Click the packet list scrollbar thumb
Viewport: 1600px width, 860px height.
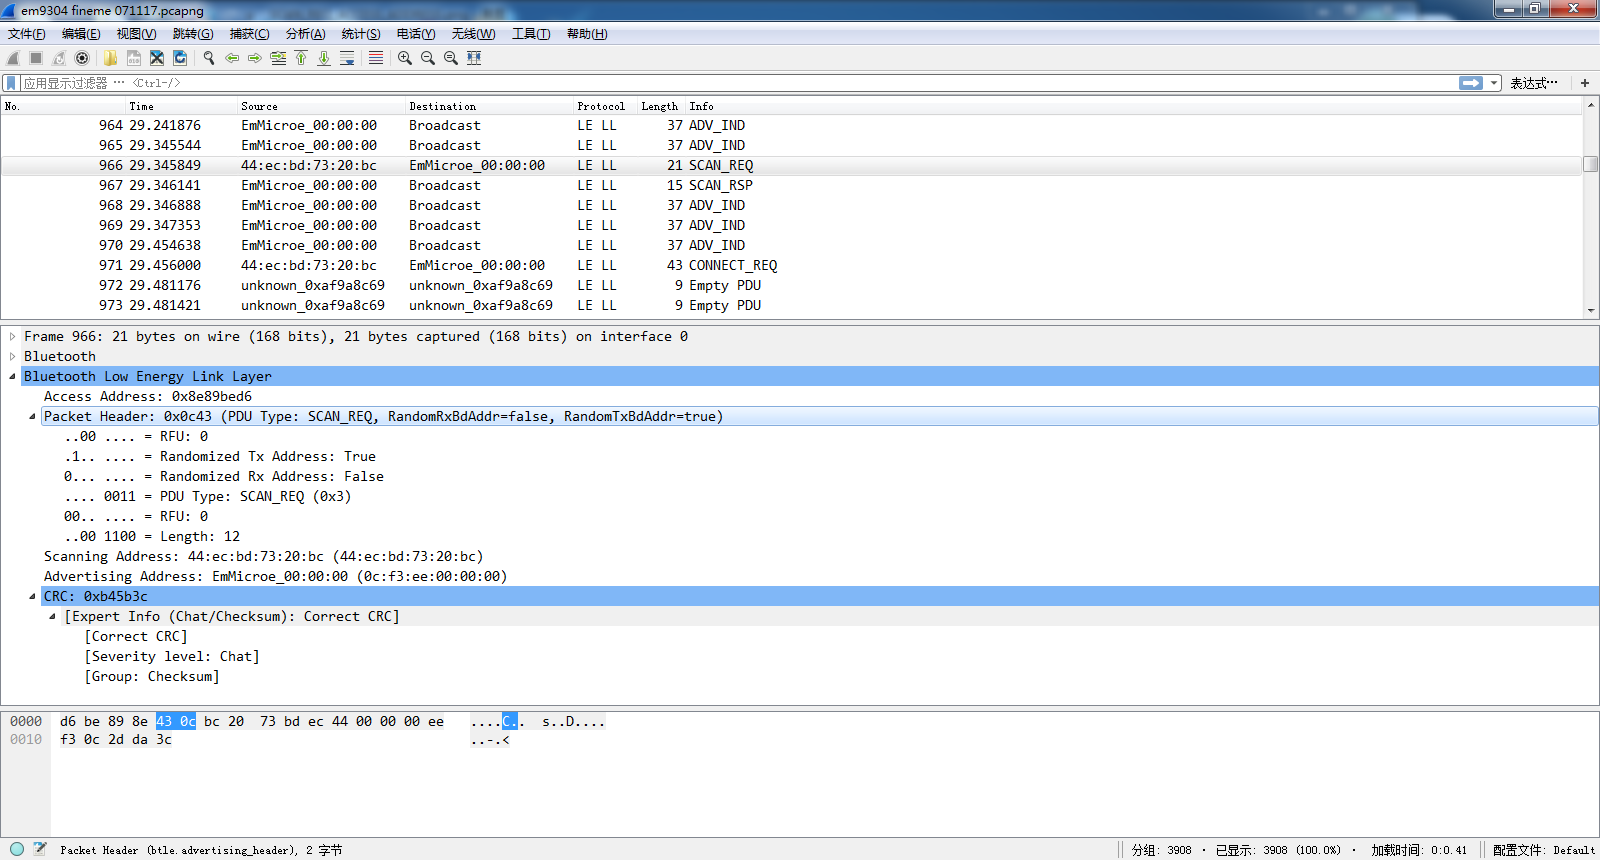click(x=1591, y=164)
